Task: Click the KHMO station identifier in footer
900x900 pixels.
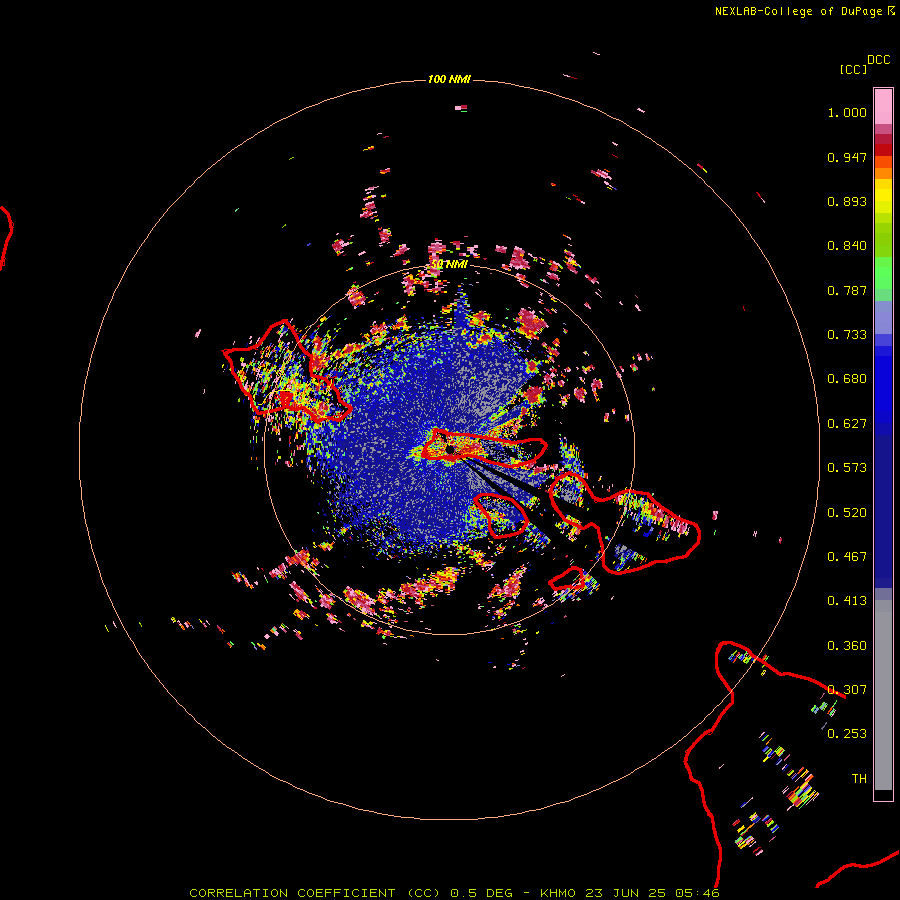Action: [558, 893]
